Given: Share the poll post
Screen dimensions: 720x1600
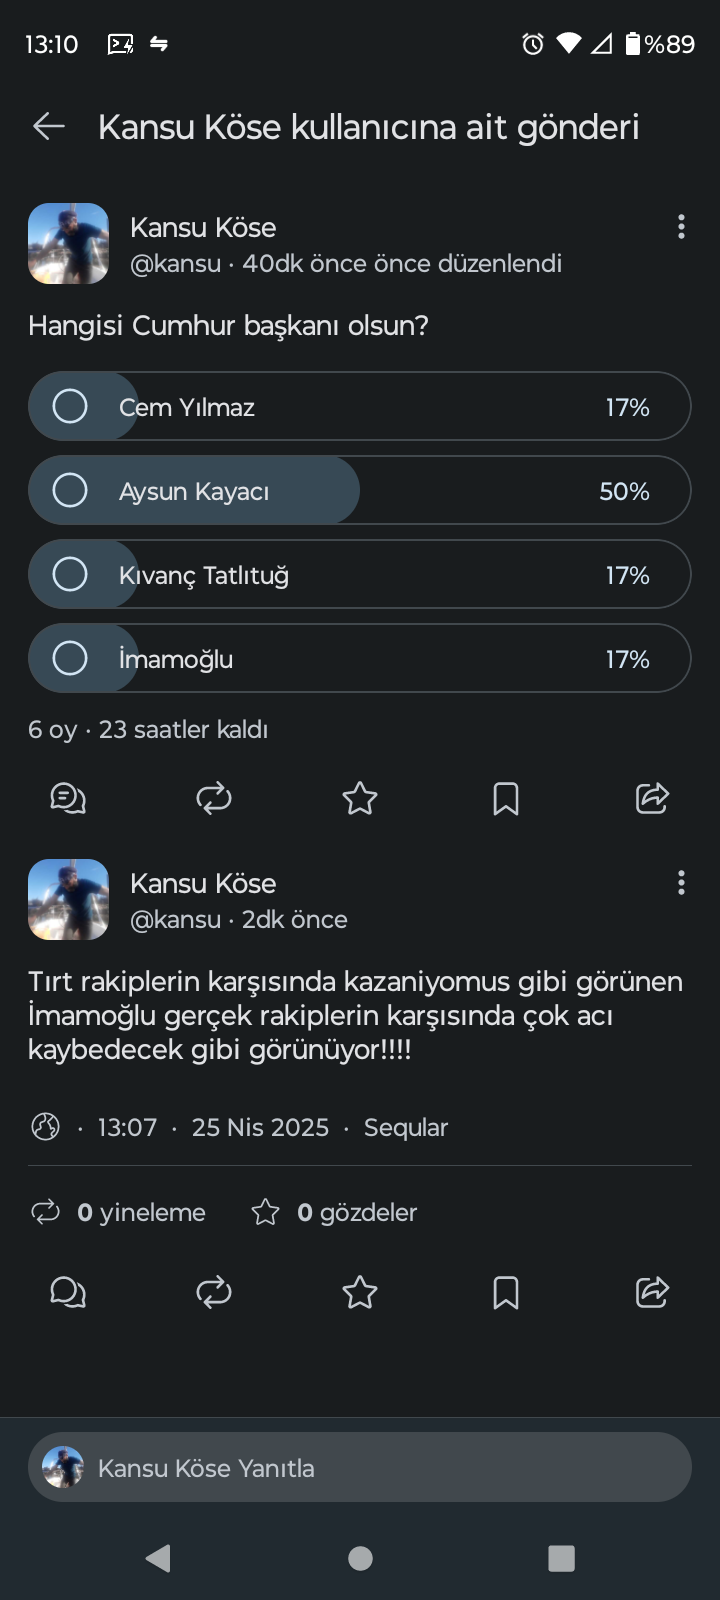Looking at the screenshot, I should [x=652, y=798].
